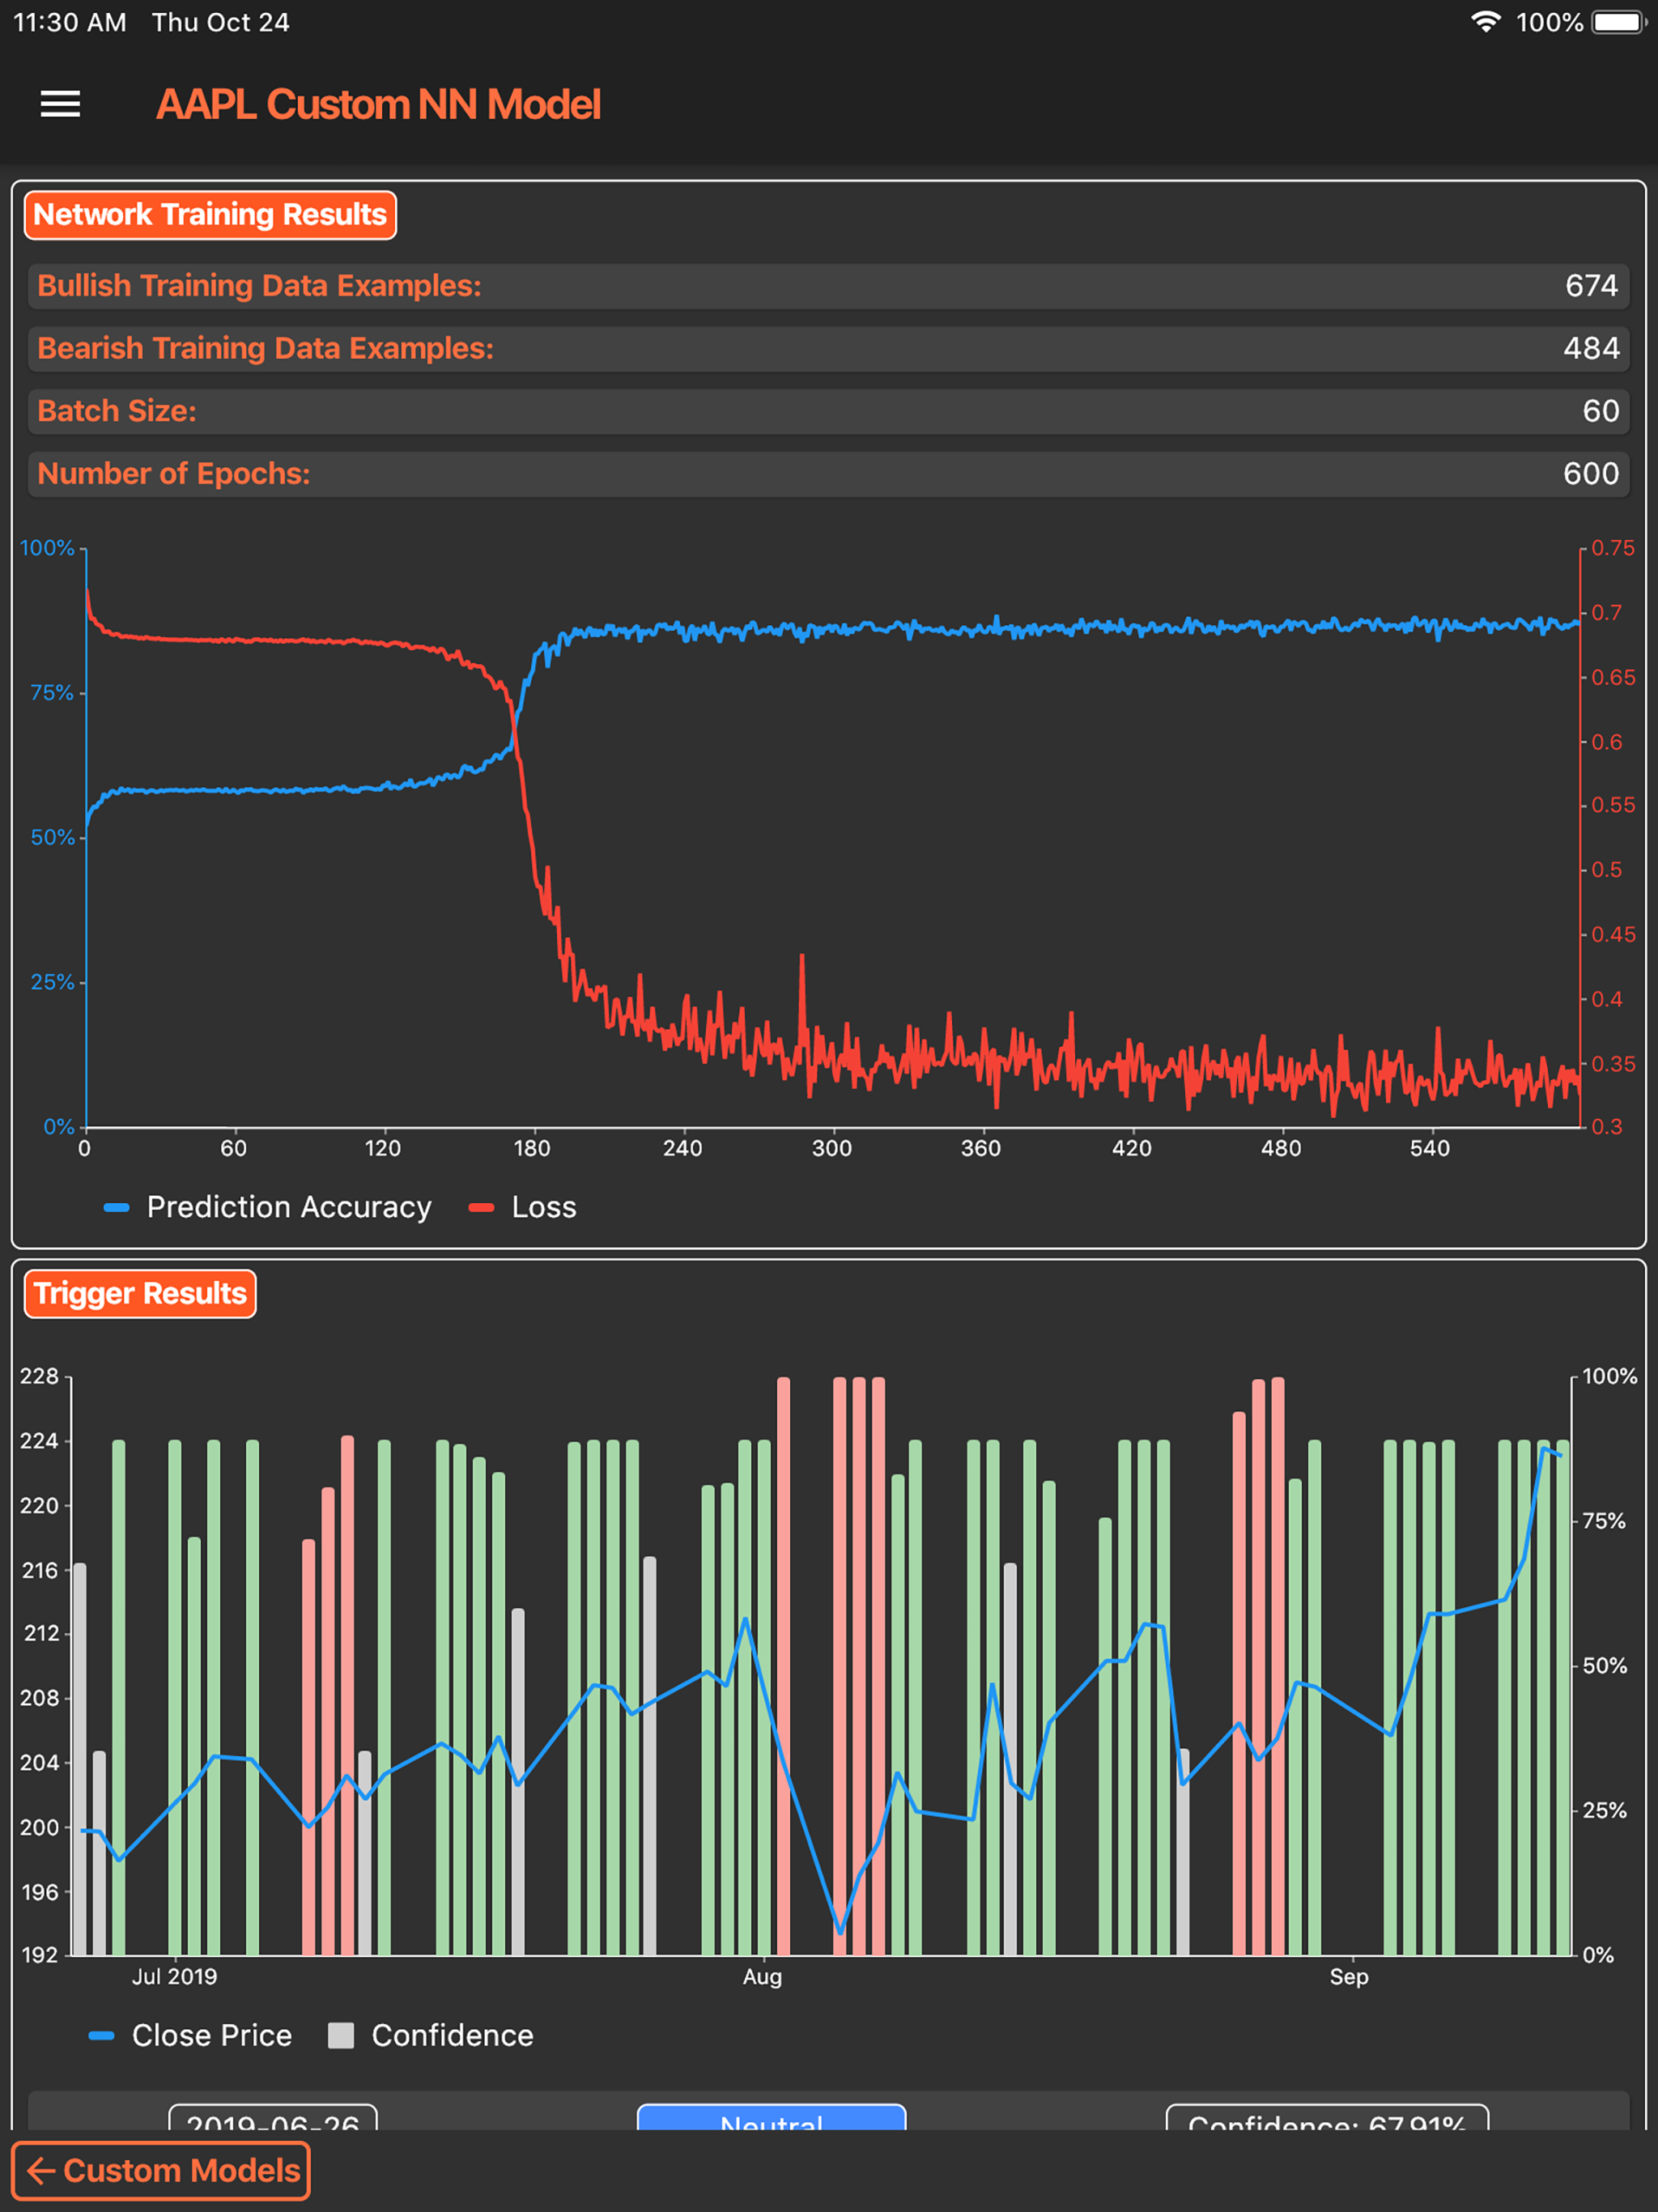Tap the Wi-Fi status icon
Screen dimensions: 1658x2212
(1486, 22)
